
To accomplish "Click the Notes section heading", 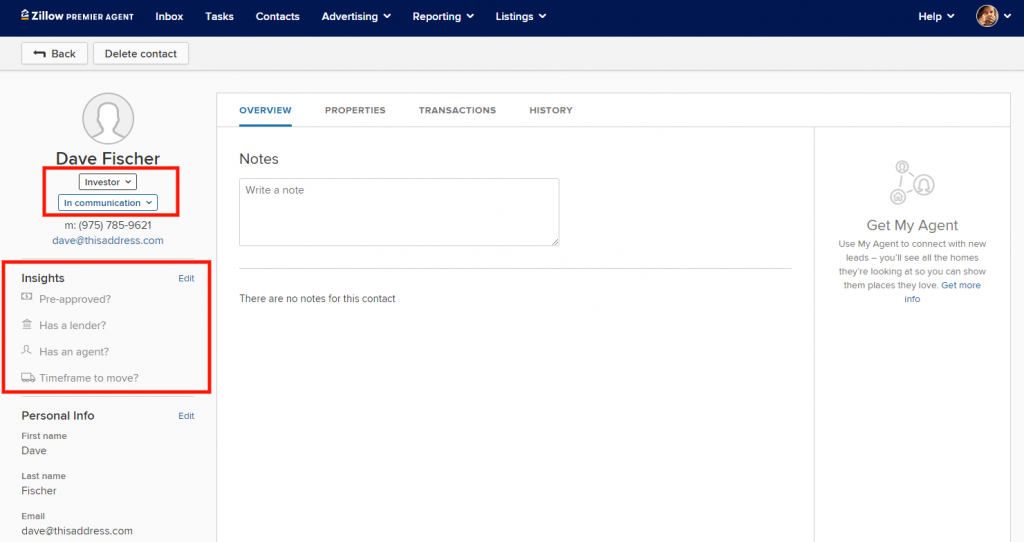I will 259,159.
